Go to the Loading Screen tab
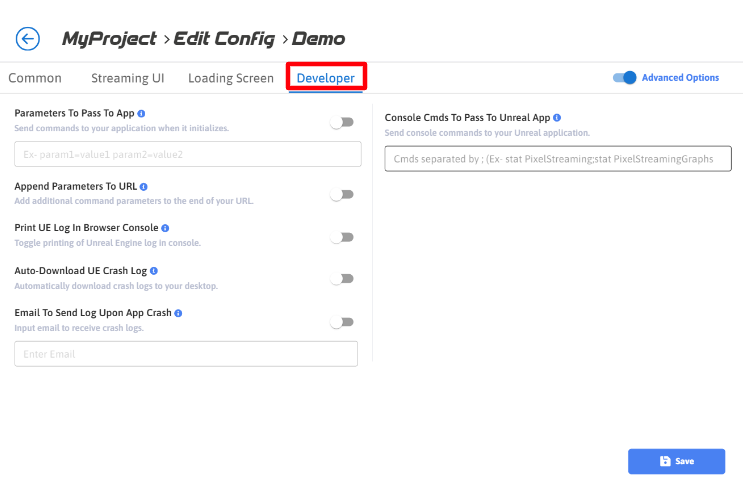Viewport: 747px width, 493px height. (x=231, y=78)
